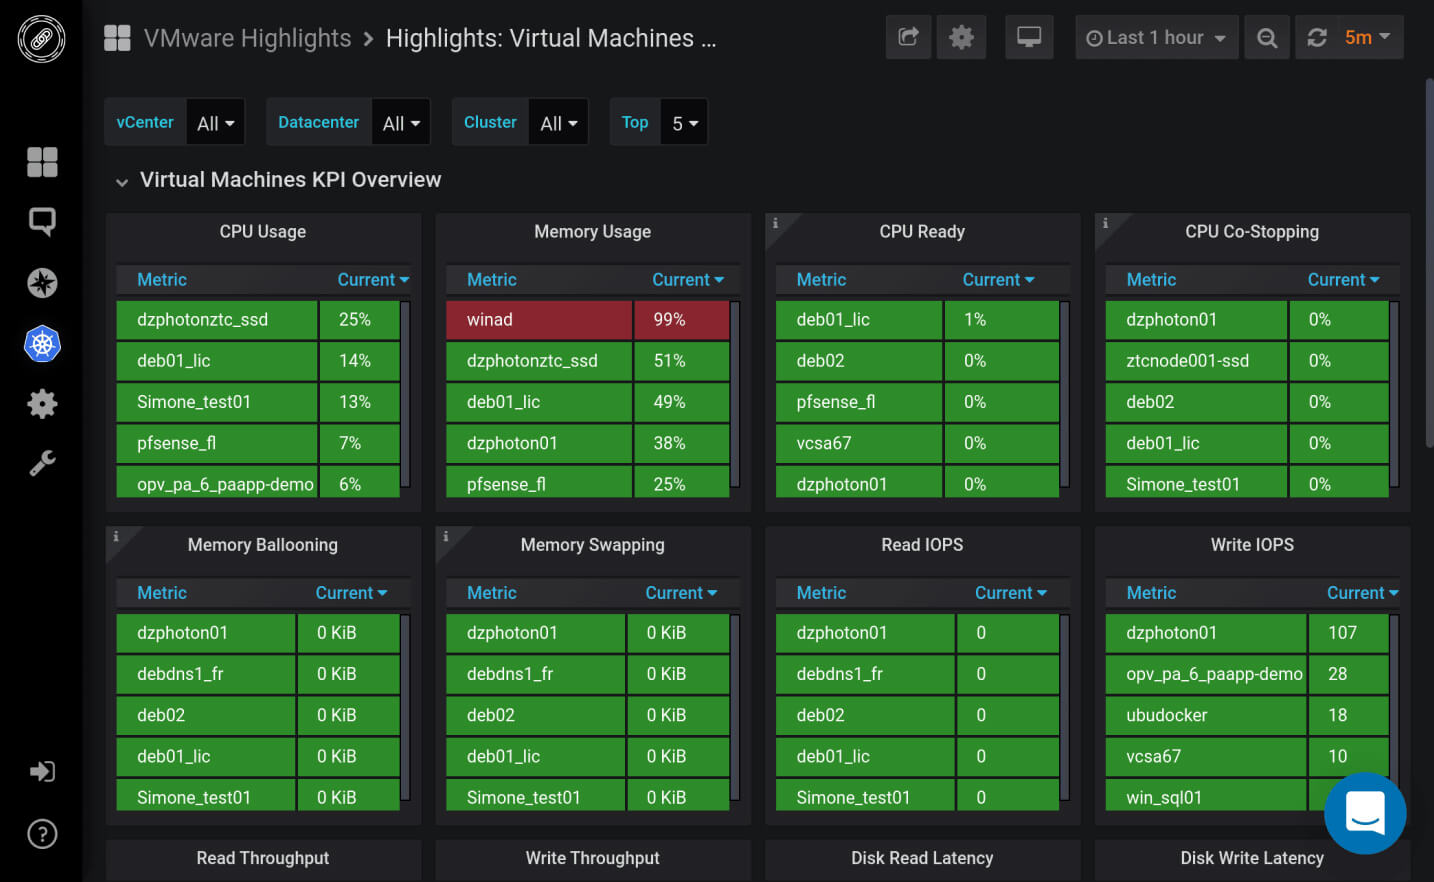Click the 107 value for dzphoton01
This screenshot has height=882, width=1434.
[1342, 633]
